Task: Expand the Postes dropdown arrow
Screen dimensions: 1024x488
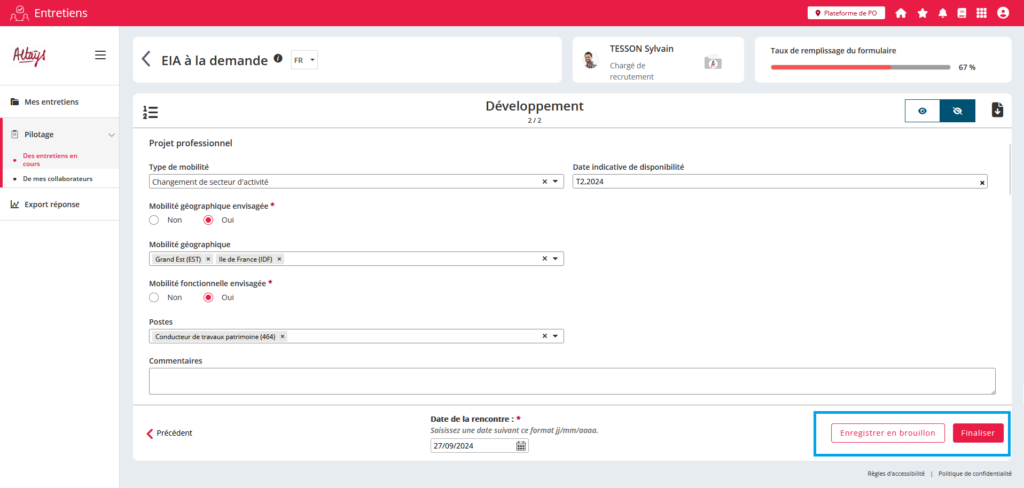Action: point(555,337)
